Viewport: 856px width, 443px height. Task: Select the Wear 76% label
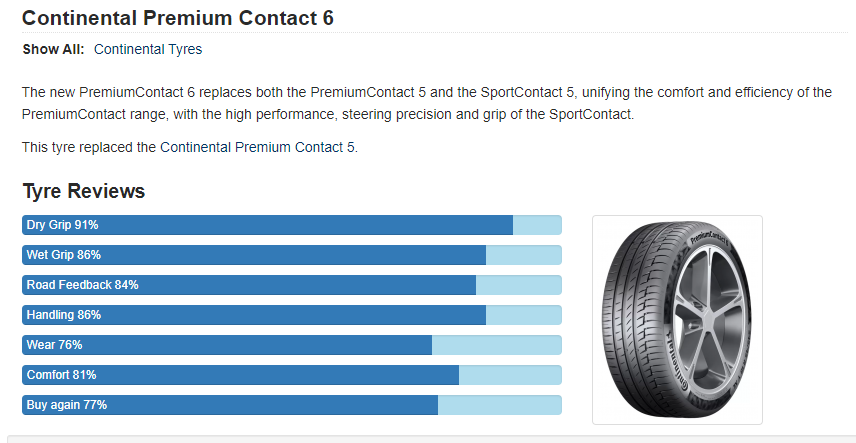pos(55,345)
